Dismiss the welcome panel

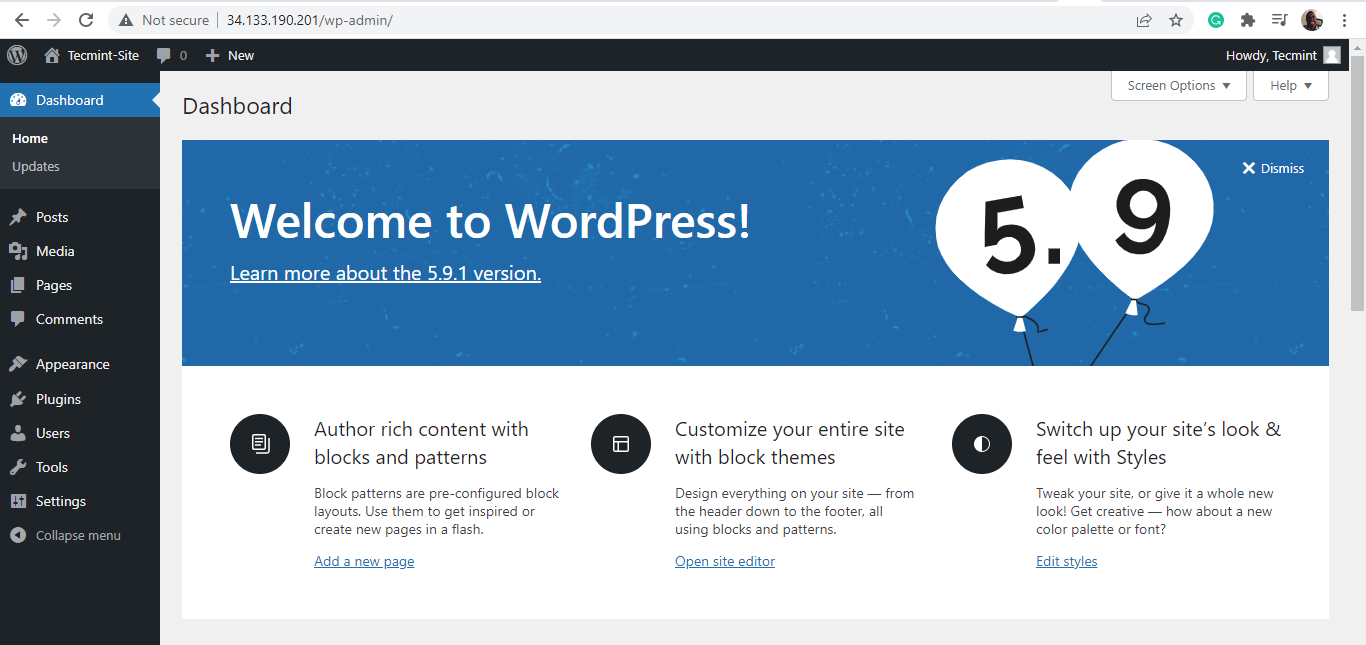click(1273, 168)
